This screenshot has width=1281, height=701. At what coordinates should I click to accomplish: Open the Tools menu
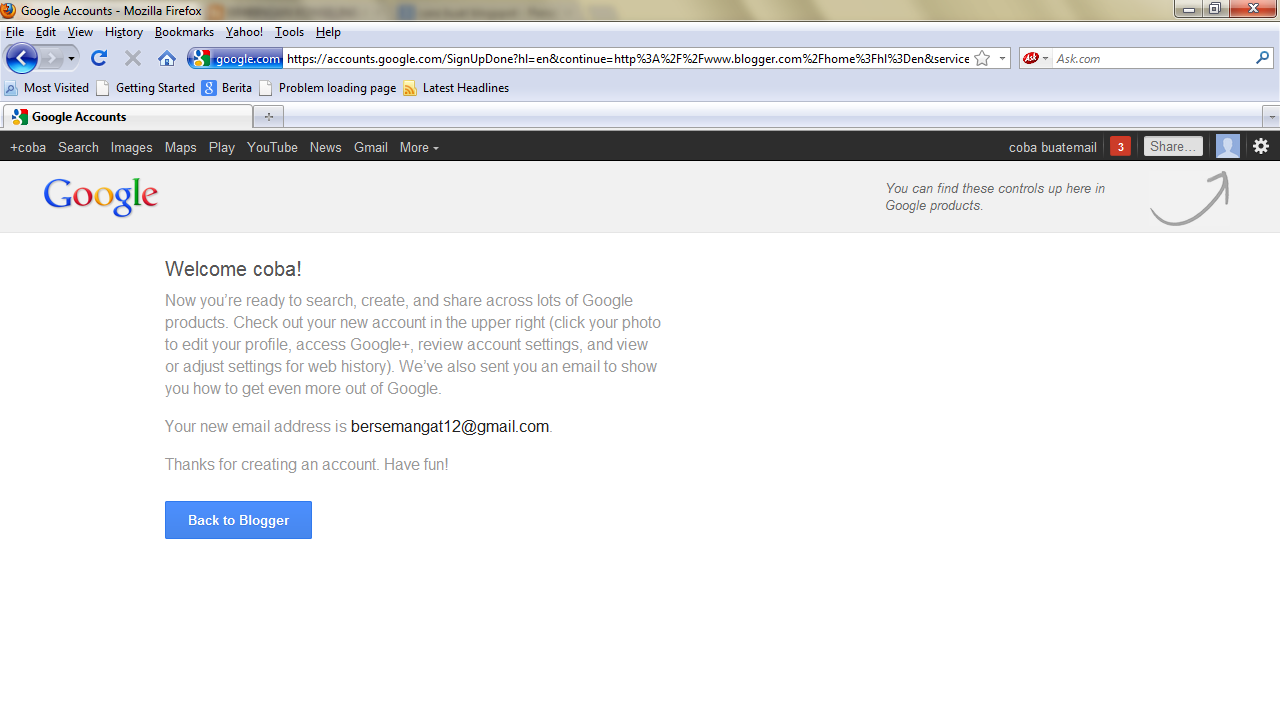[290, 32]
